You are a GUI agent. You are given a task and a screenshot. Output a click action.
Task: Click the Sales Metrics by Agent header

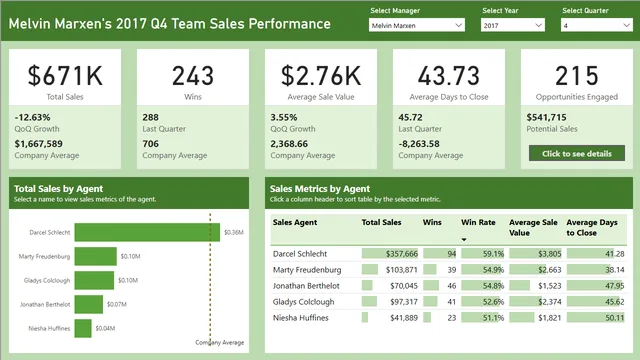[320, 189]
